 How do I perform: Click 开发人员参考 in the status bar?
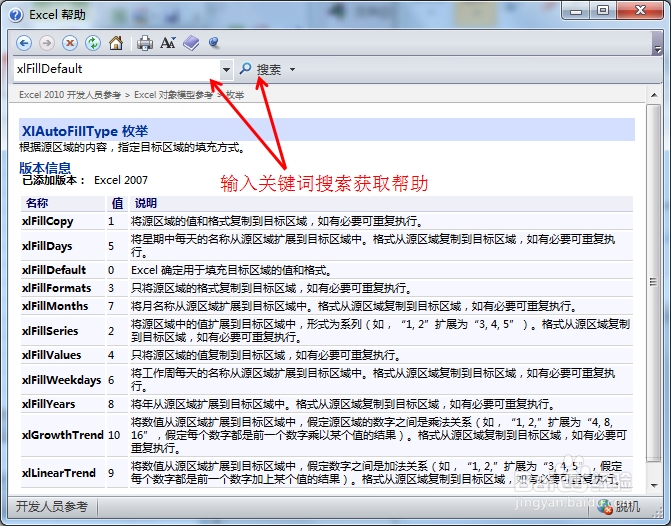point(52,507)
